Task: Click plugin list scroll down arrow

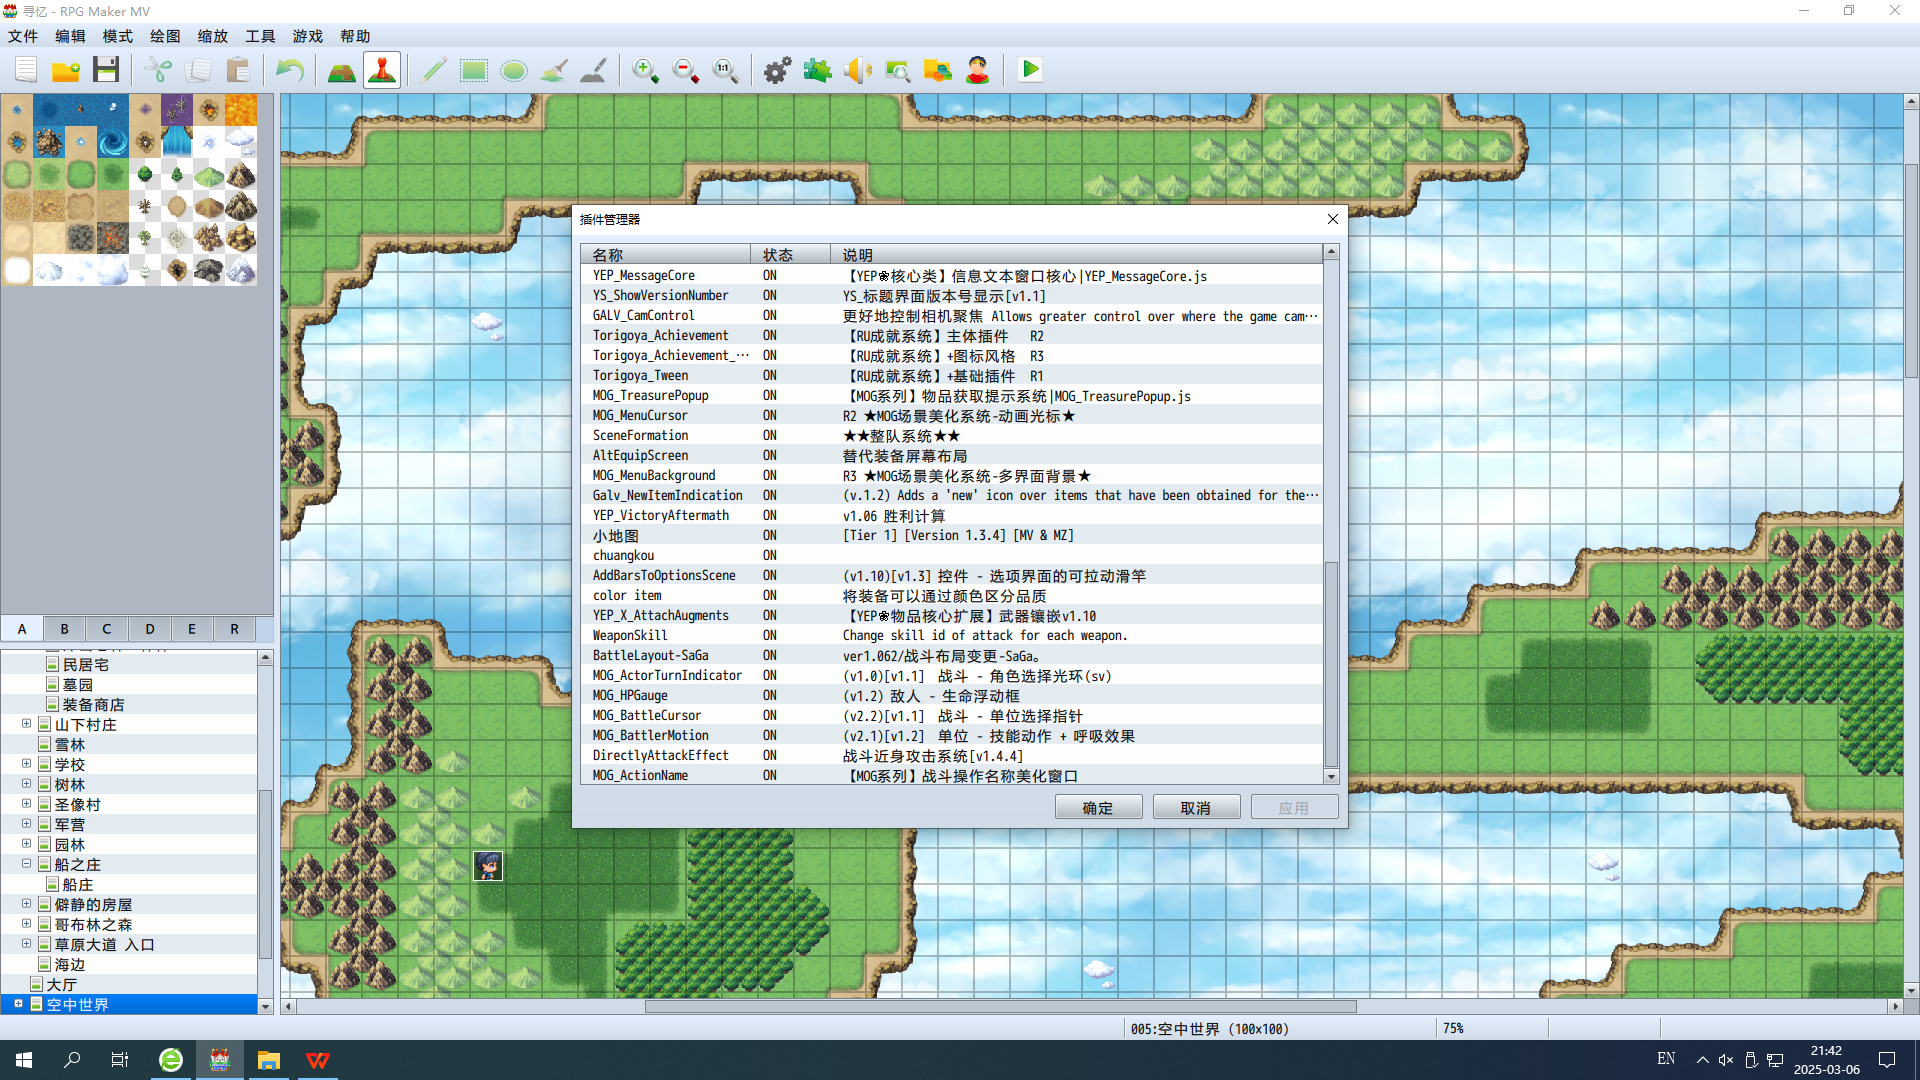Action: click(1331, 776)
